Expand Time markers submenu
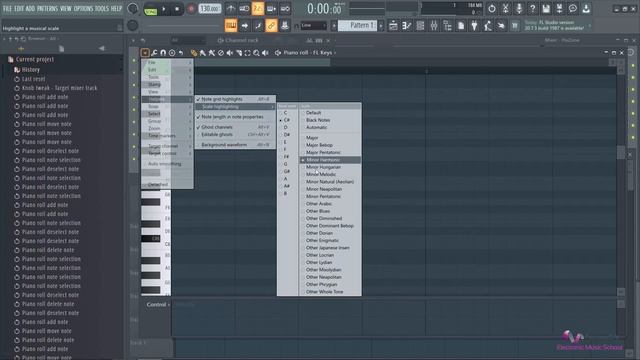This screenshot has width=640, height=360. point(167,136)
